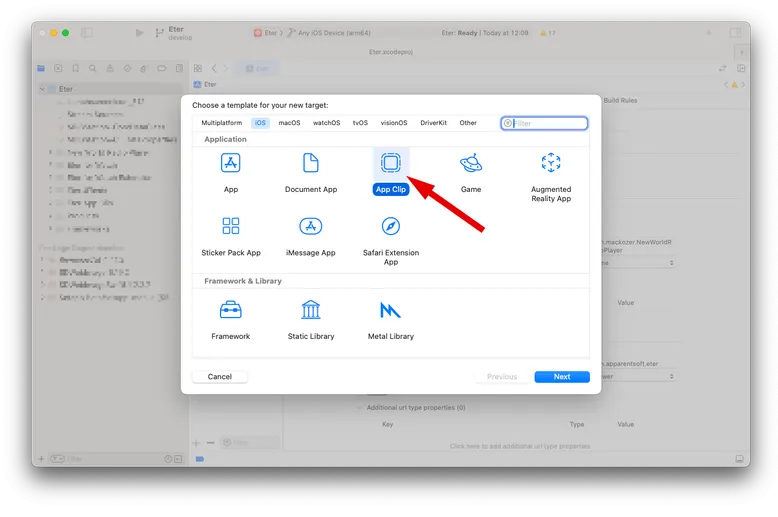Collapse the Eter project root in navigator
The width and height of the screenshot is (778, 517).
(42, 89)
